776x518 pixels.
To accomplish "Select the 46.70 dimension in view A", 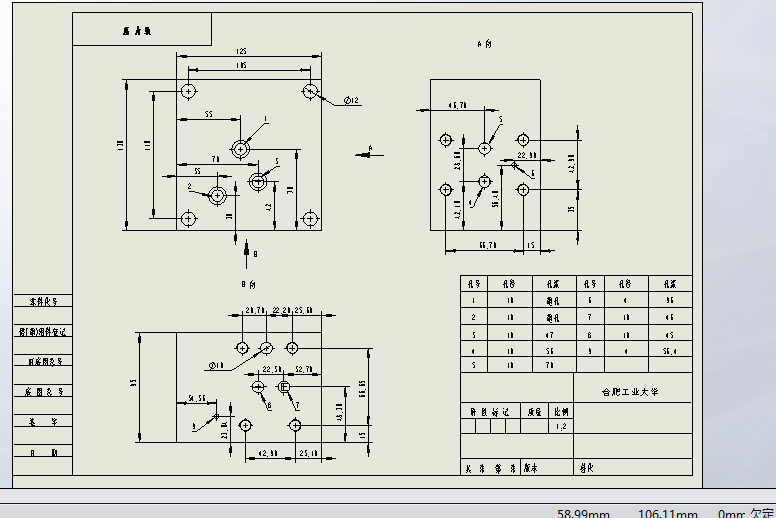I will click(x=457, y=105).
